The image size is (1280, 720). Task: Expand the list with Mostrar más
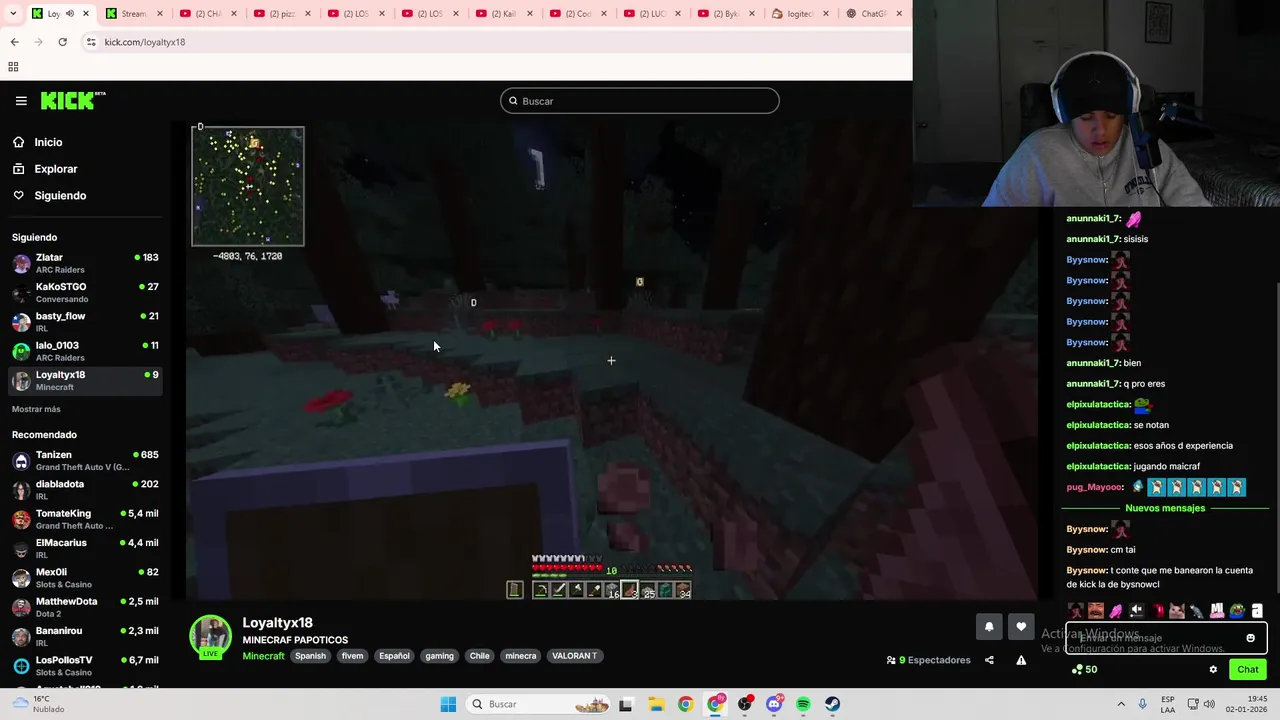tap(36, 409)
